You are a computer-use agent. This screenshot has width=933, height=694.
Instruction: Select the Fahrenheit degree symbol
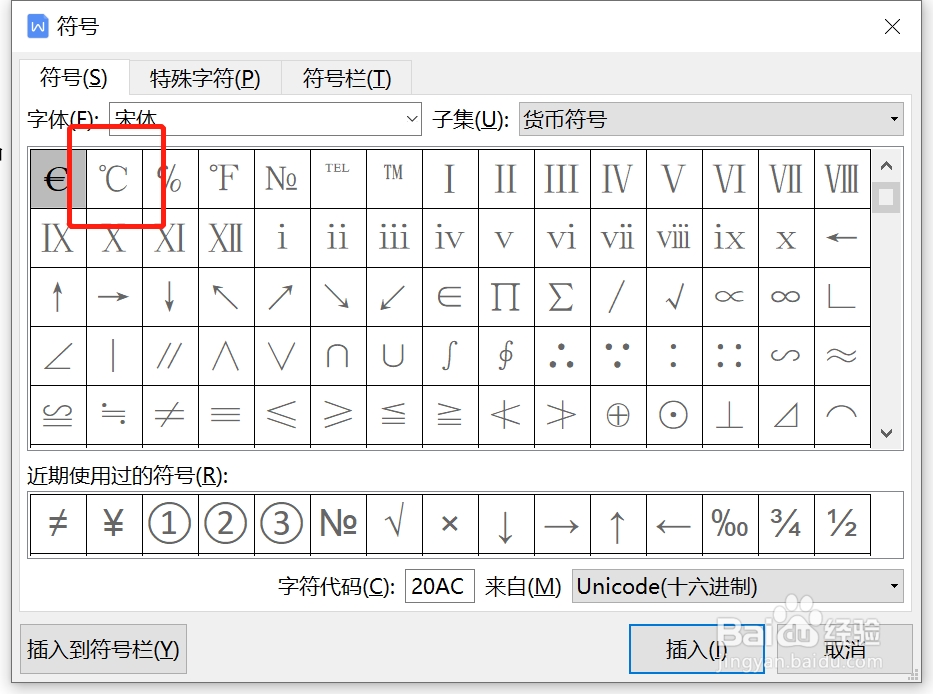(x=225, y=179)
